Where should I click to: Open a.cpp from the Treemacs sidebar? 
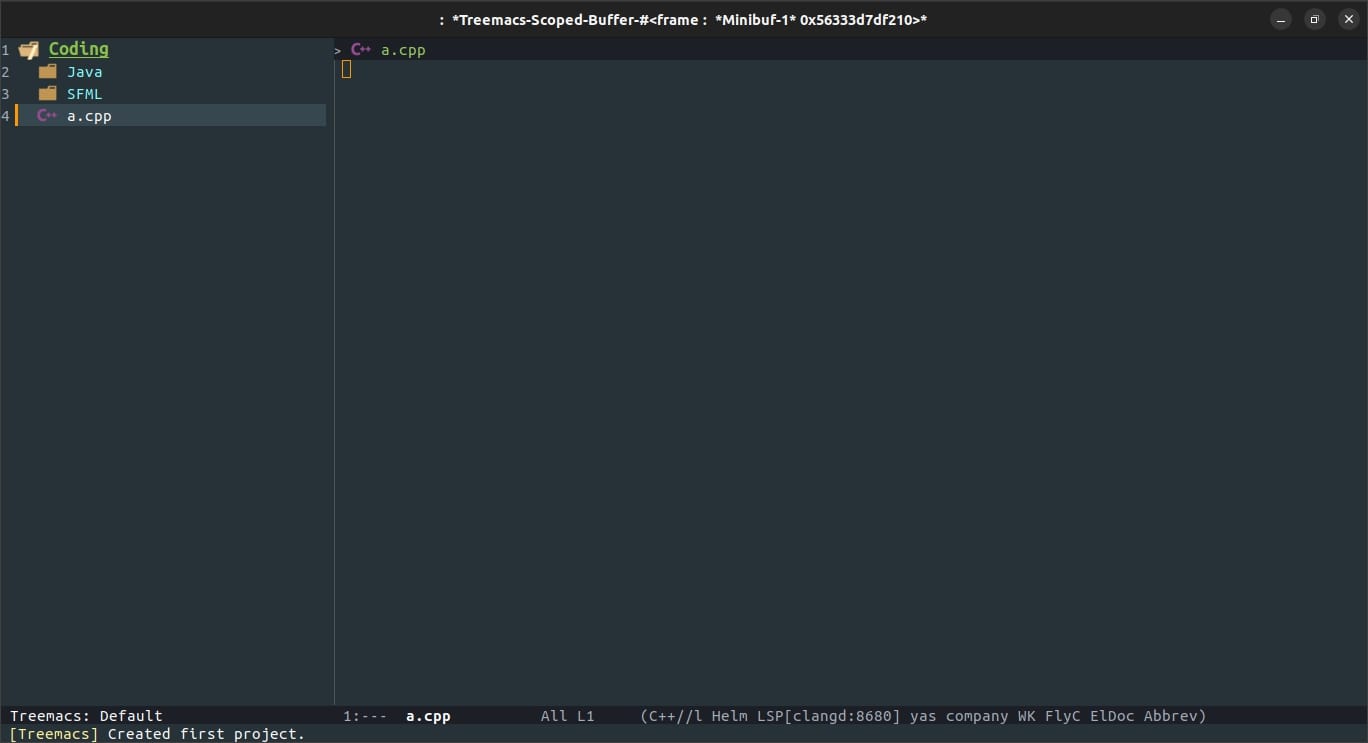click(x=91, y=116)
